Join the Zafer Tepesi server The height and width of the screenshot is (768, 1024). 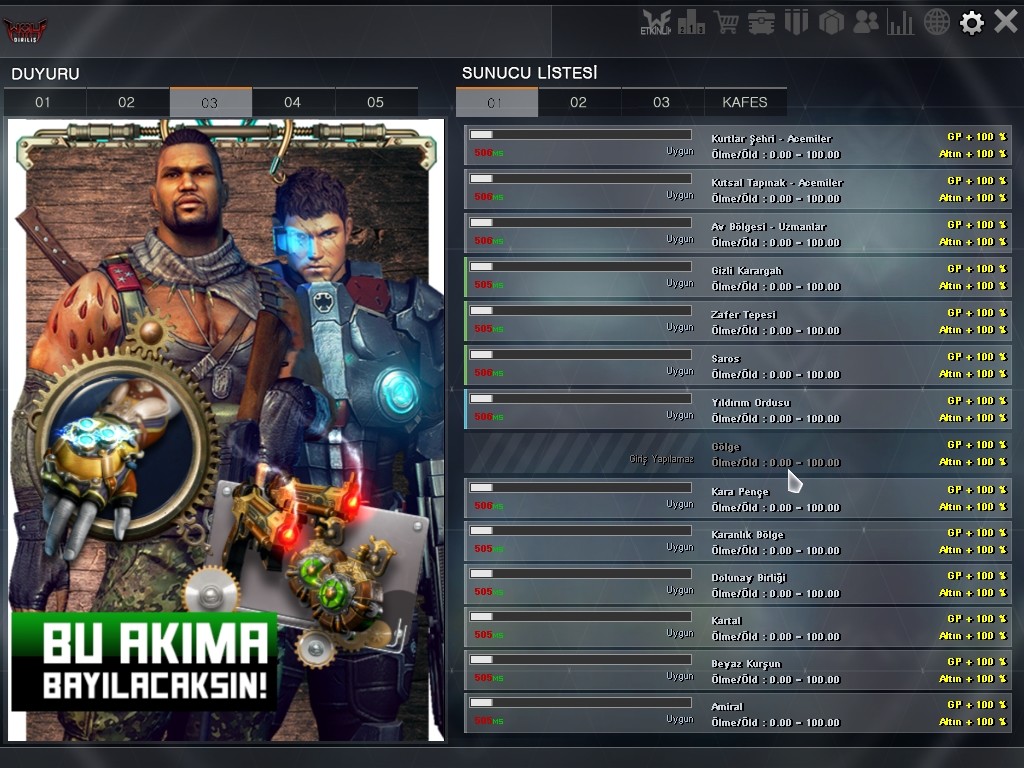click(x=738, y=321)
